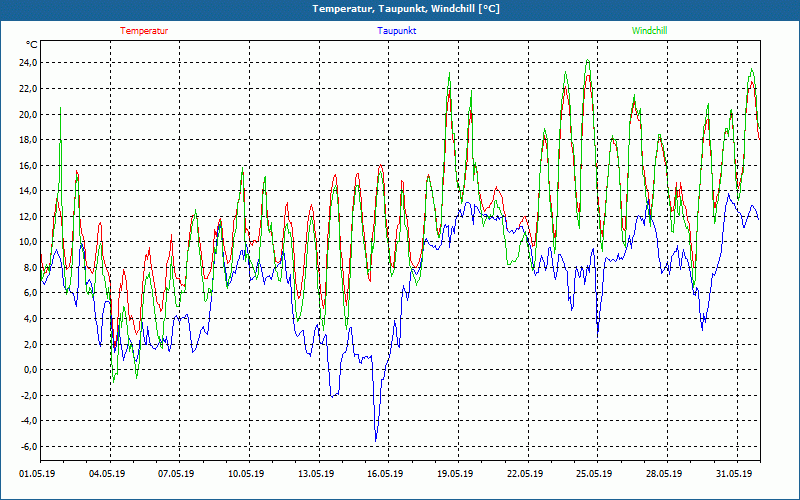Click the 20,0 y-axis value
The width and height of the screenshot is (800, 500).
pyautogui.click(x=28, y=114)
